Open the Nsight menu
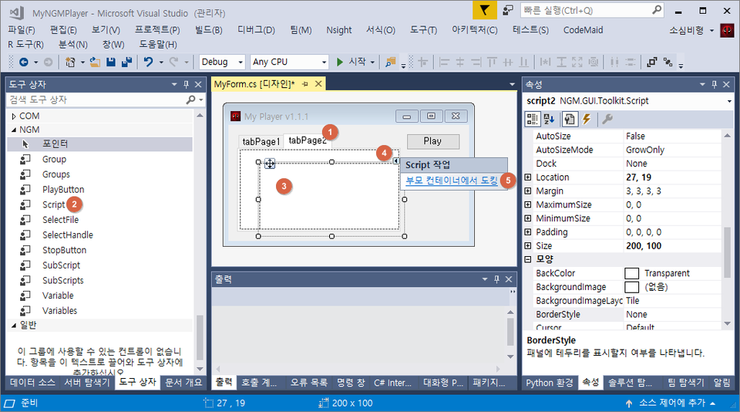The height and width of the screenshot is (412, 740). (x=339, y=30)
